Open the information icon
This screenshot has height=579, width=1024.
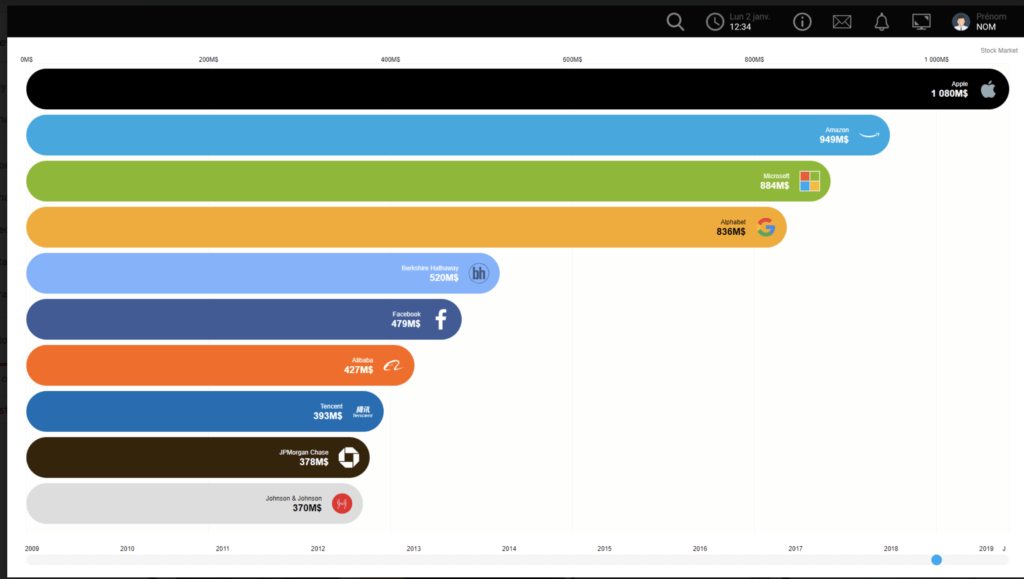pos(802,22)
